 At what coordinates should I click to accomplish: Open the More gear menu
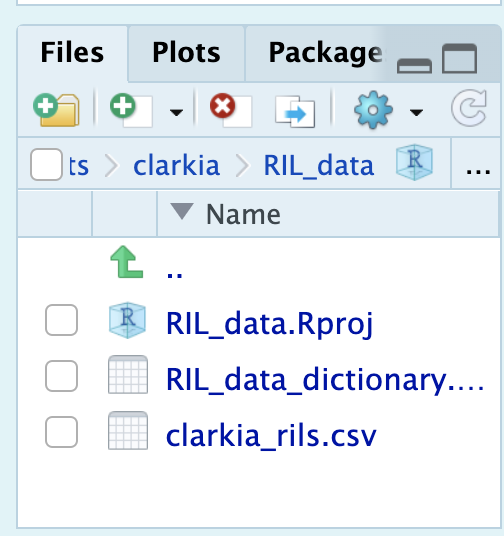[373, 110]
